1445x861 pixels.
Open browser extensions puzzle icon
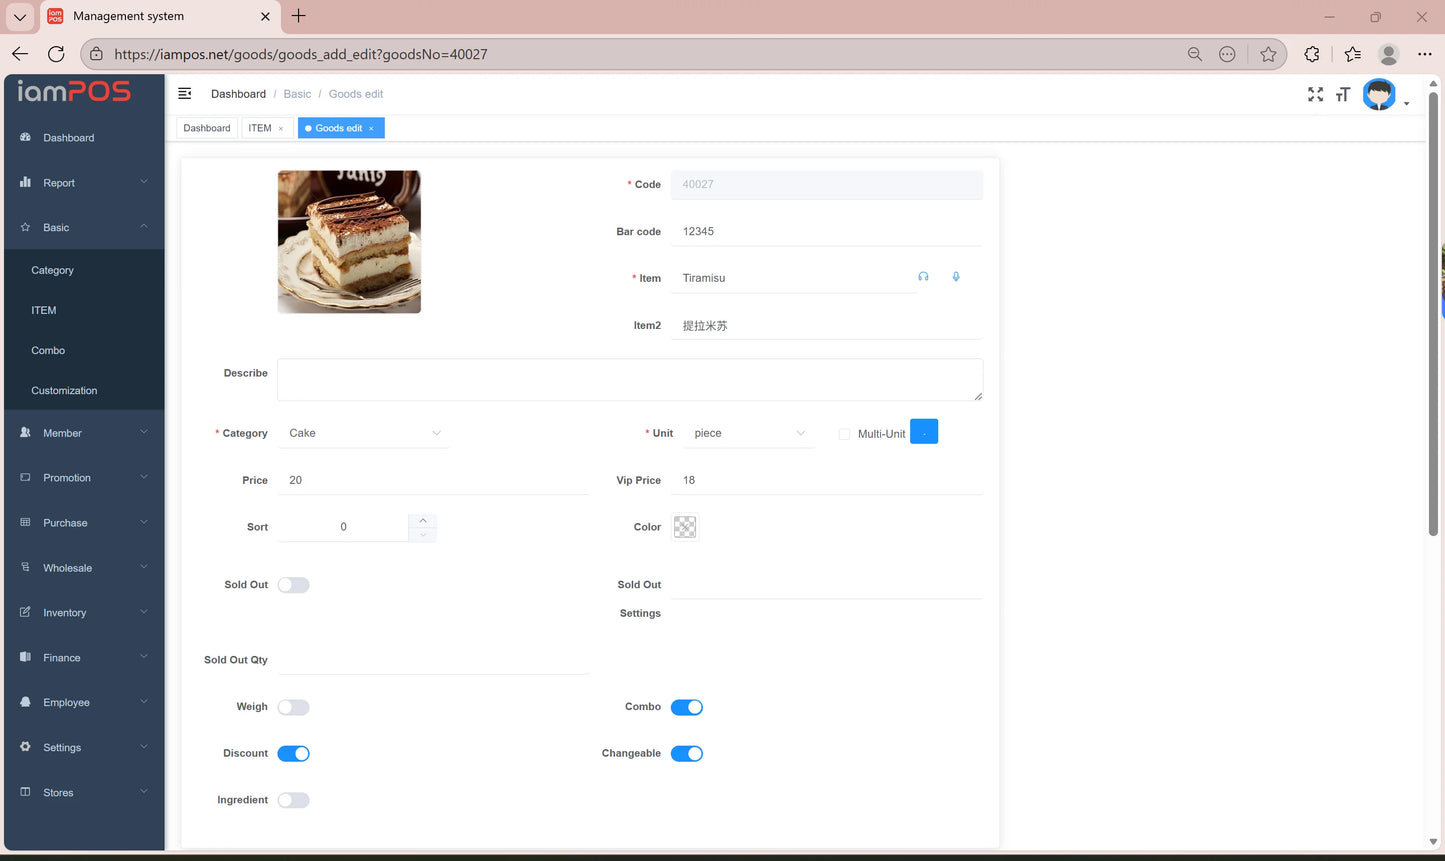click(1312, 54)
